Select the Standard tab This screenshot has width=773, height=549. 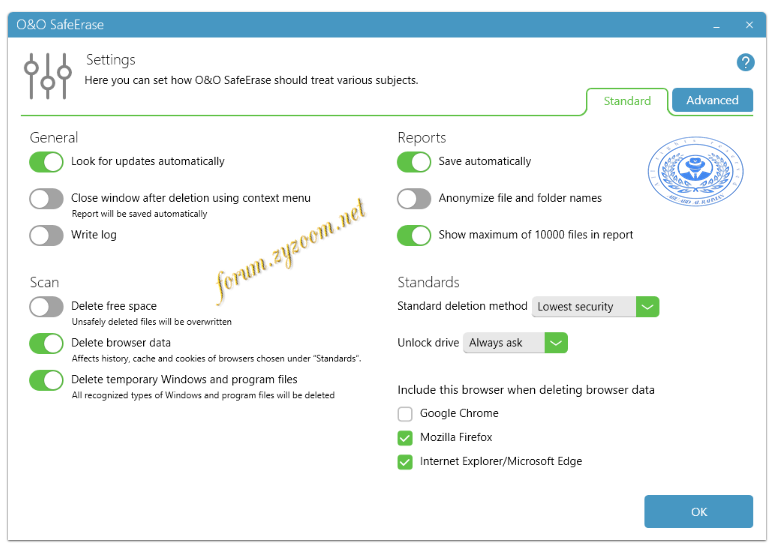(627, 101)
